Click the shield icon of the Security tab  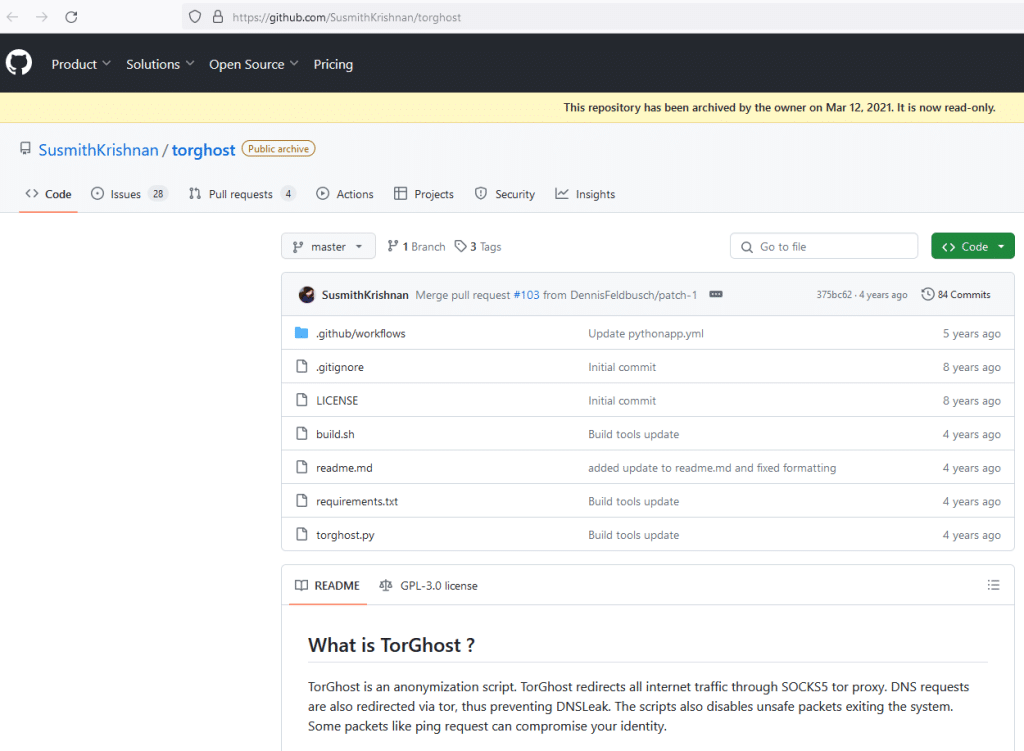[x=481, y=193]
